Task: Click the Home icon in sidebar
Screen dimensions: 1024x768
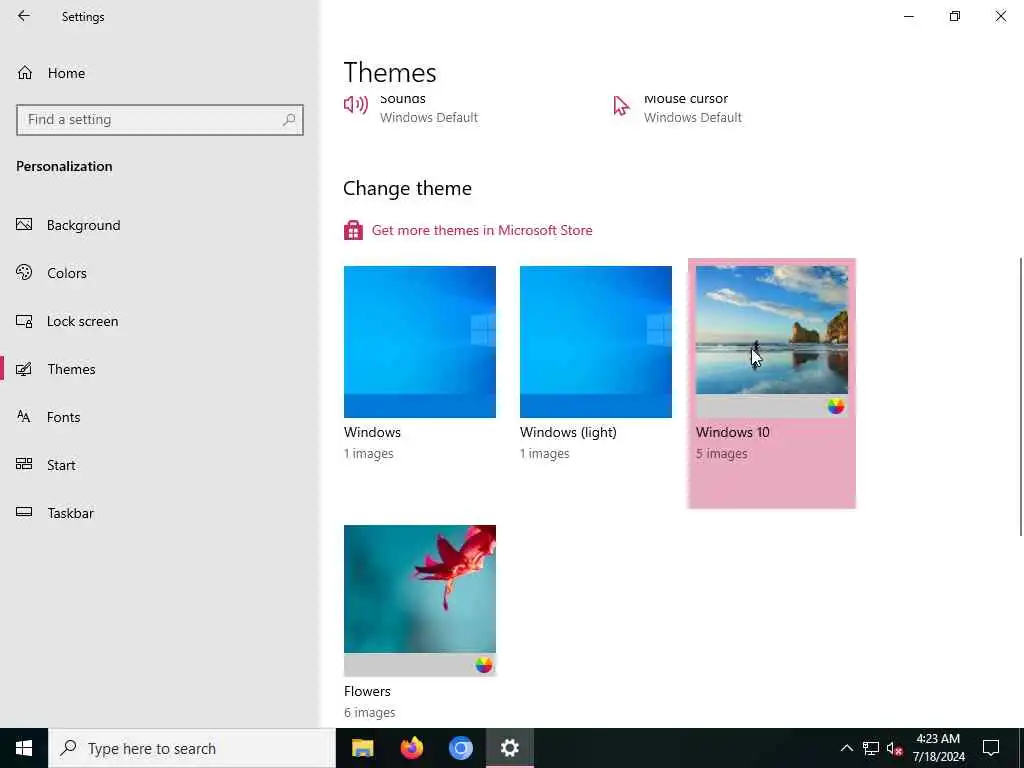Action: pos(25,73)
